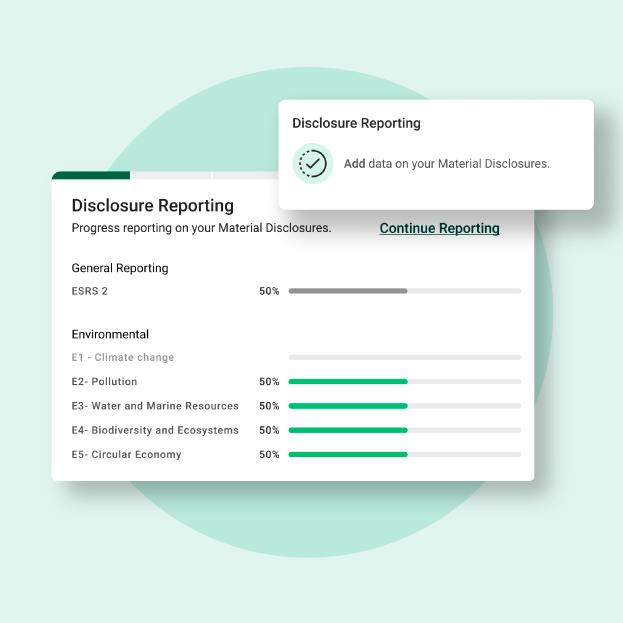Select the green active step tab
Screen dimensions: 623x623
[91, 175]
